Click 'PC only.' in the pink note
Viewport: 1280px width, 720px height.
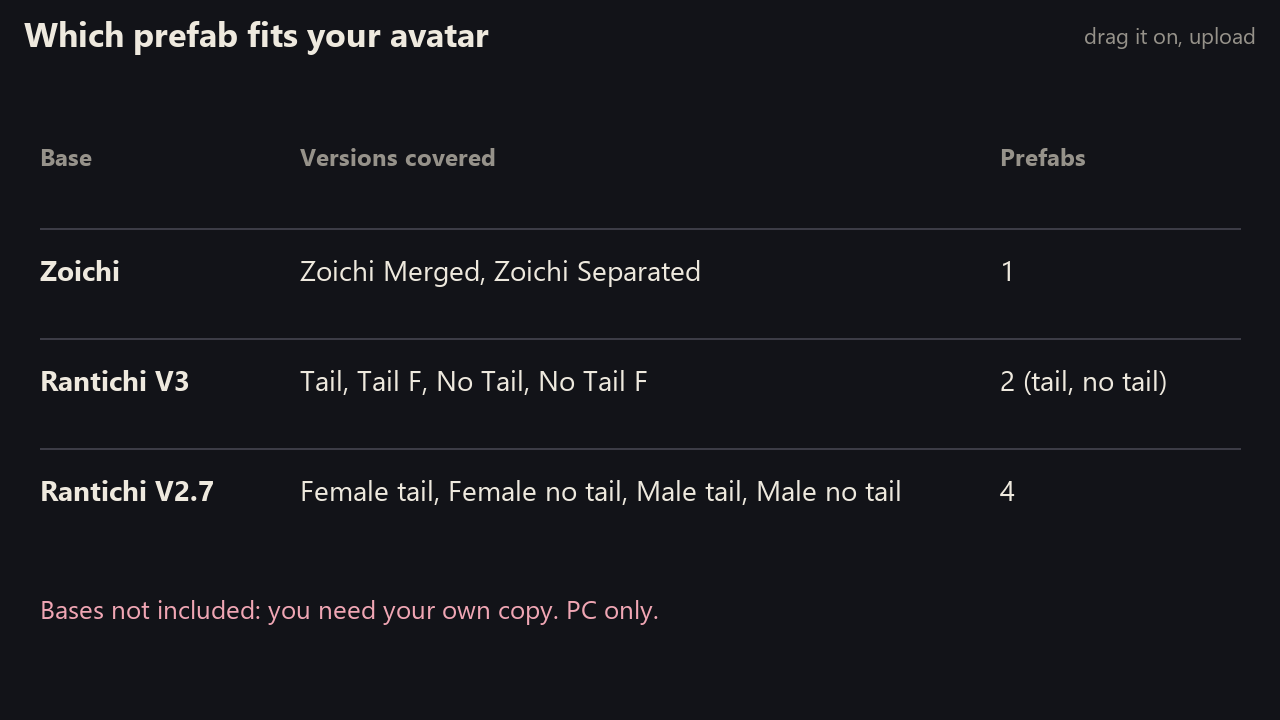[612, 610]
